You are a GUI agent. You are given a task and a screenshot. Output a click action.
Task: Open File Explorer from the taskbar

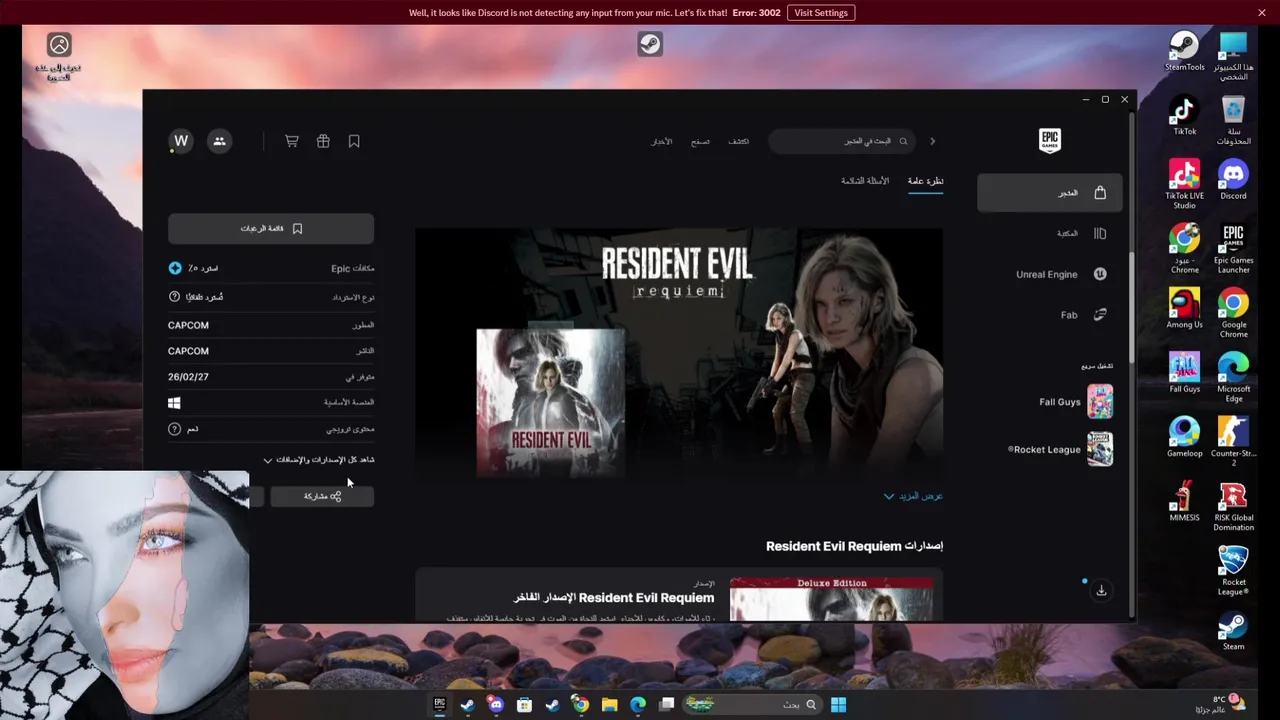(x=609, y=705)
